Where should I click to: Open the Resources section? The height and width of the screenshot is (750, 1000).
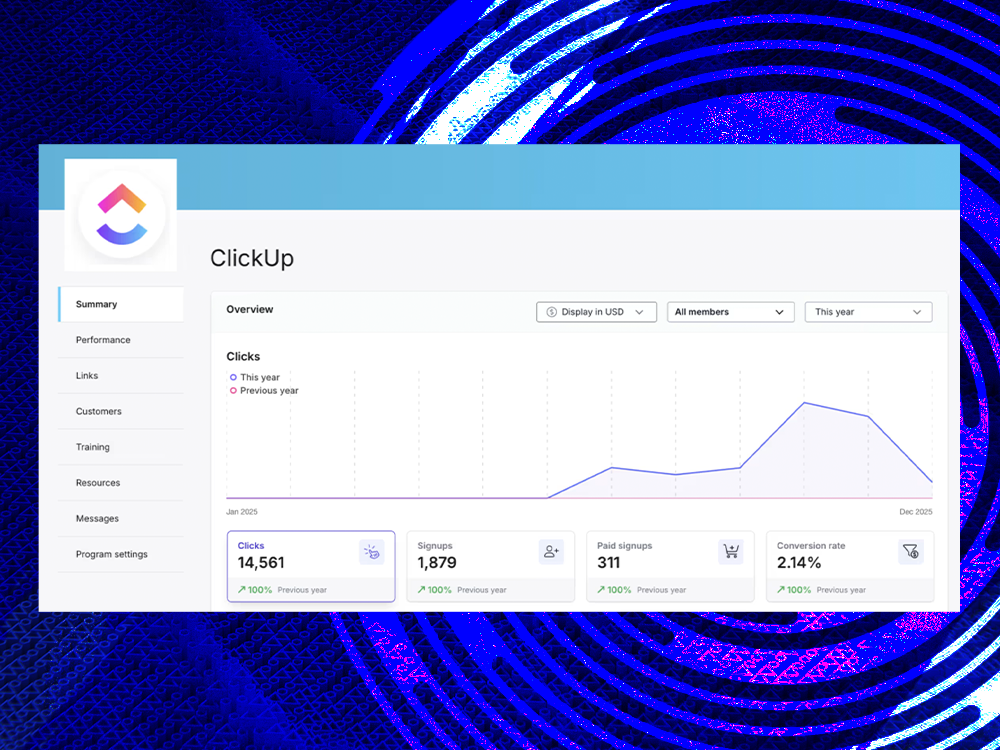point(97,482)
